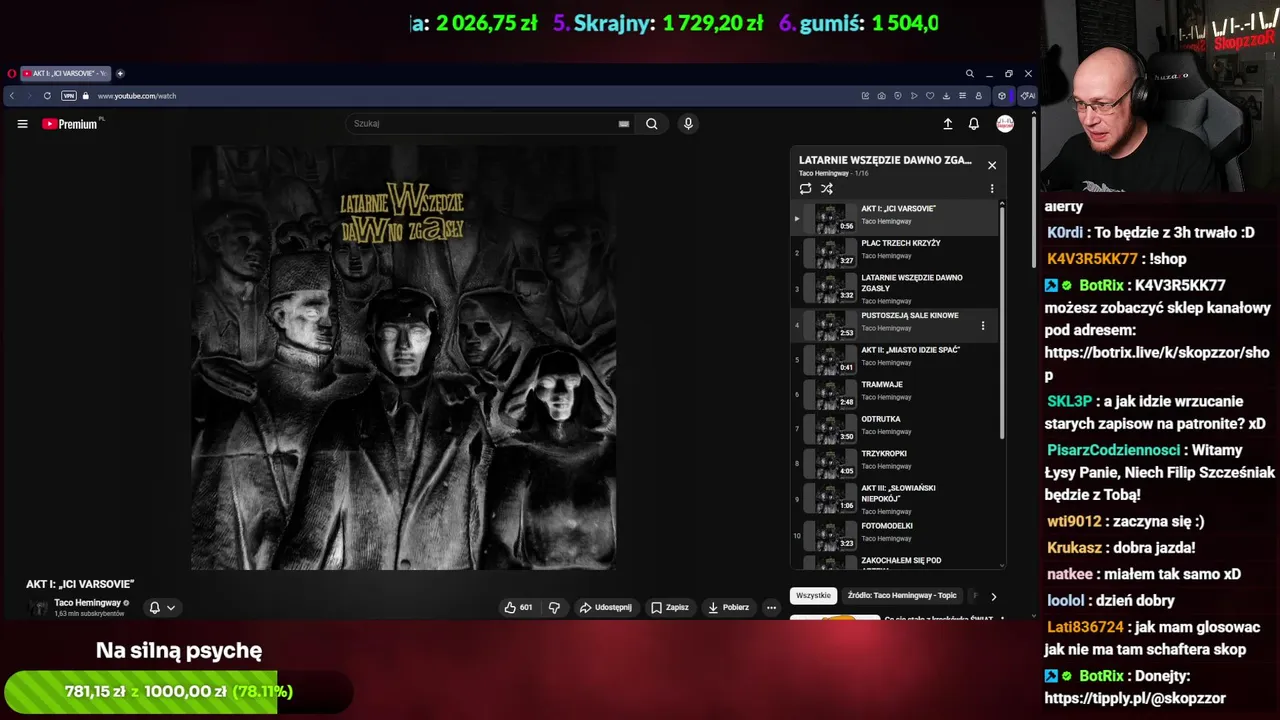The width and height of the screenshot is (1280, 720).
Task: Activate voice search microphone
Action: [688, 124]
